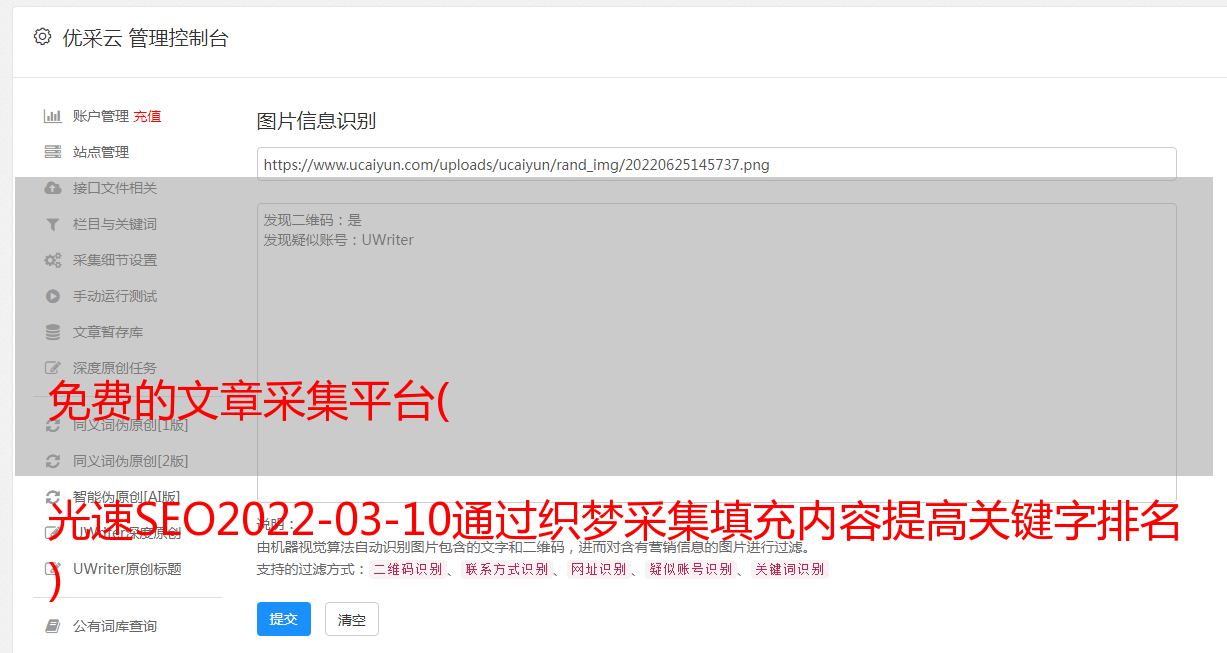Select the 联系方式识别 filter tag
This screenshot has height=653, width=1227.
coord(506,570)
